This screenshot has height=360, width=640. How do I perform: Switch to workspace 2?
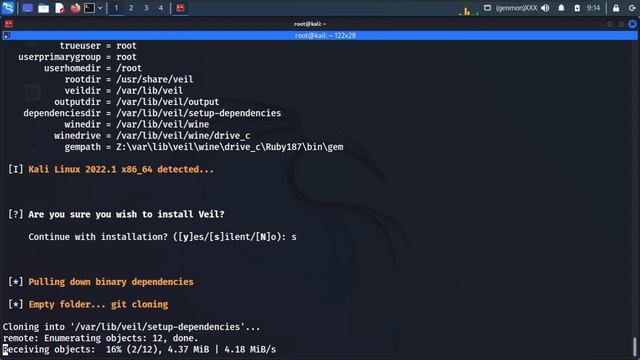tap(131, 8)
